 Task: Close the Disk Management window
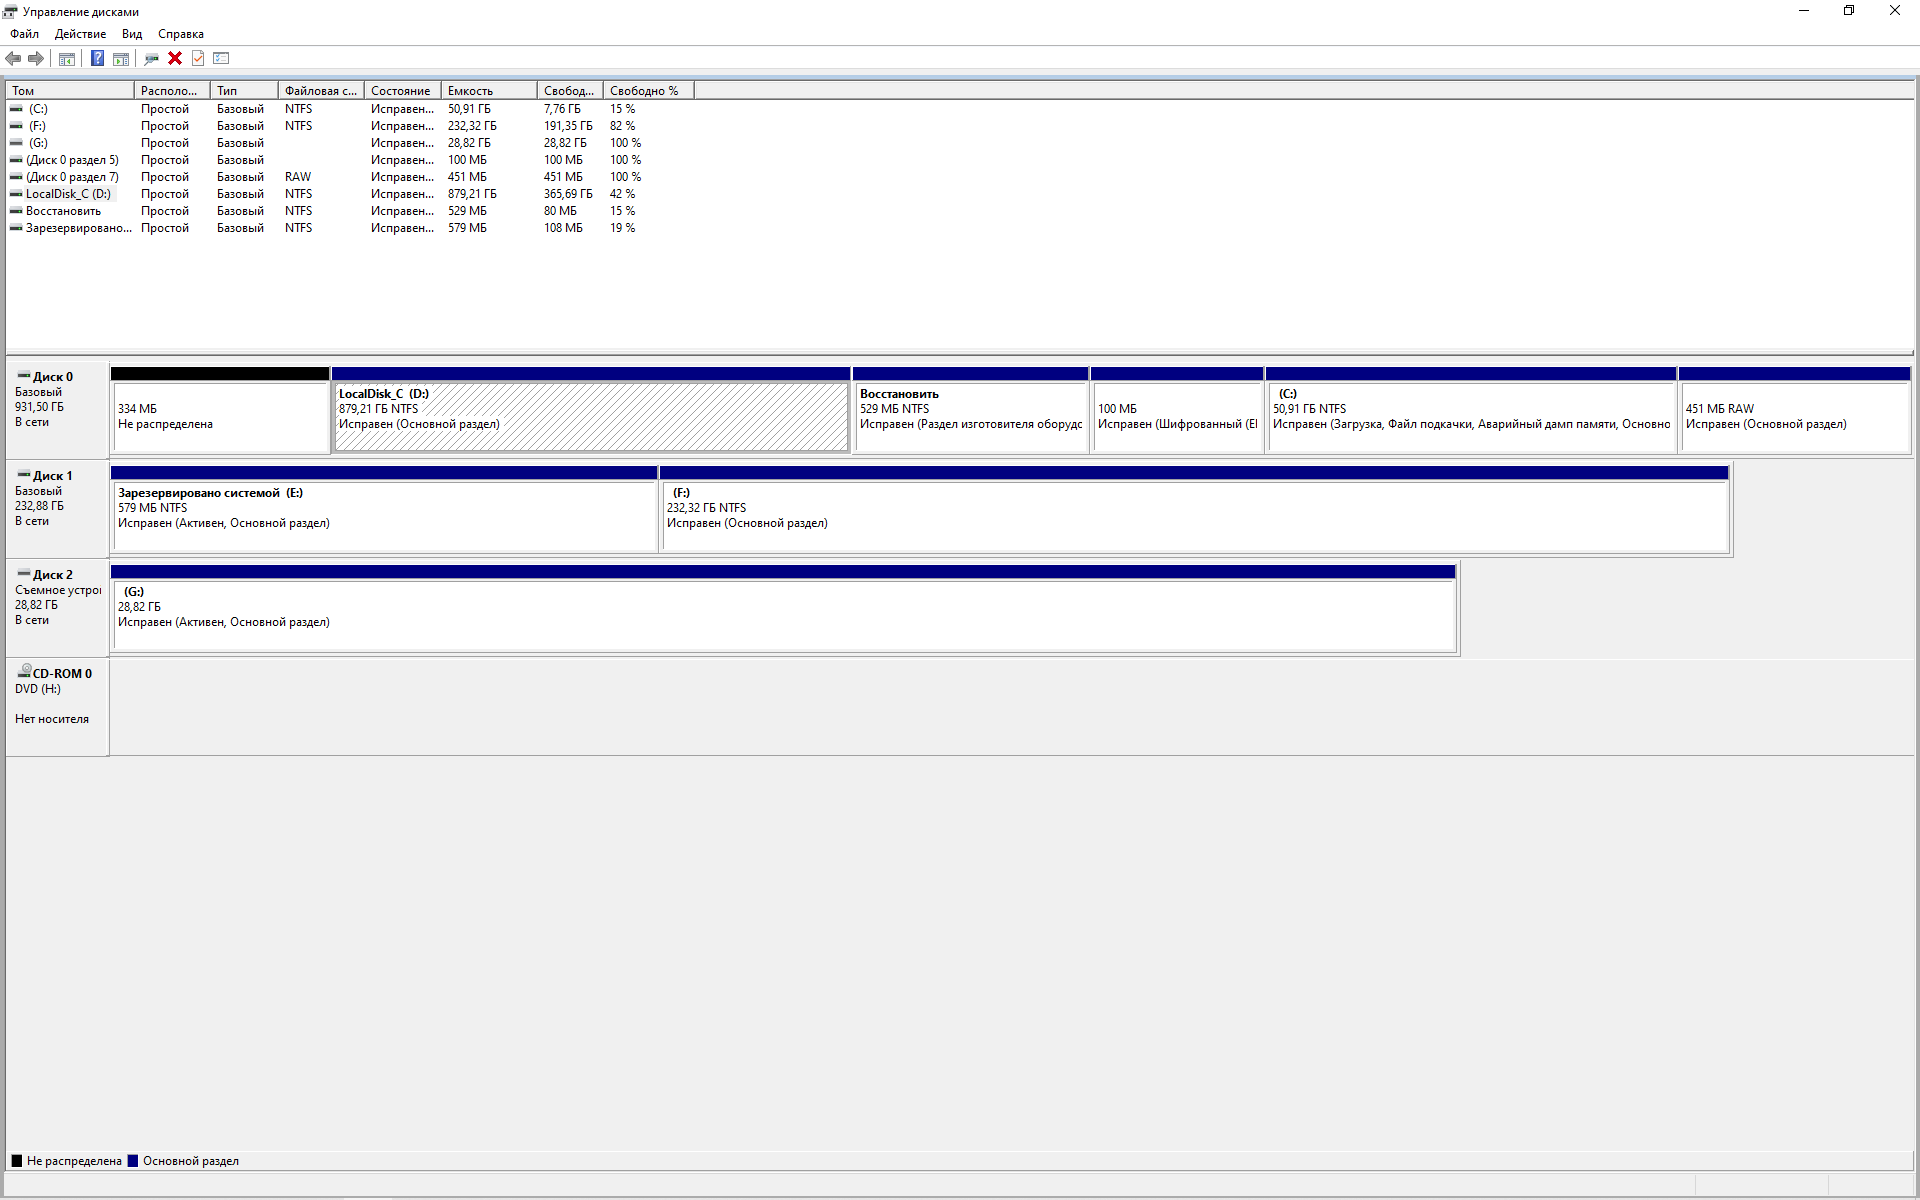point(1895,11)
